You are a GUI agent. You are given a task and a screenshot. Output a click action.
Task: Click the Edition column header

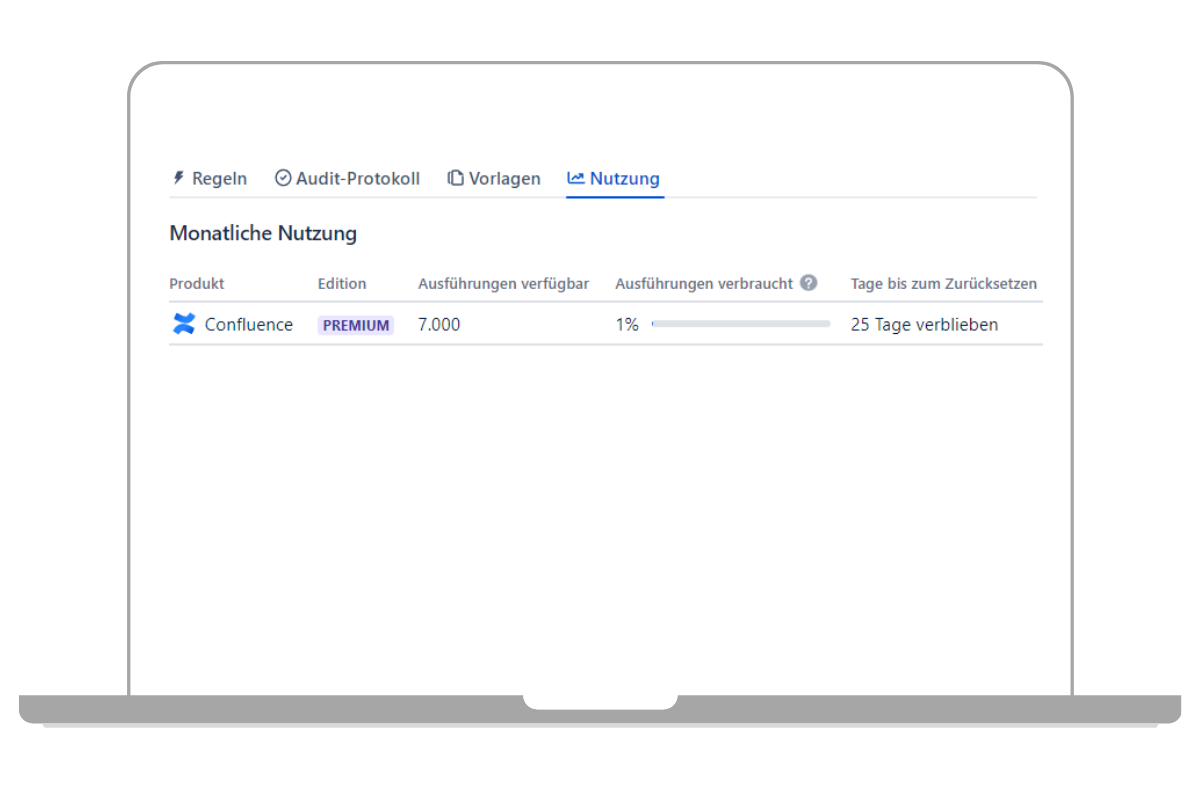pyautogui.click(x=342, y=284)
